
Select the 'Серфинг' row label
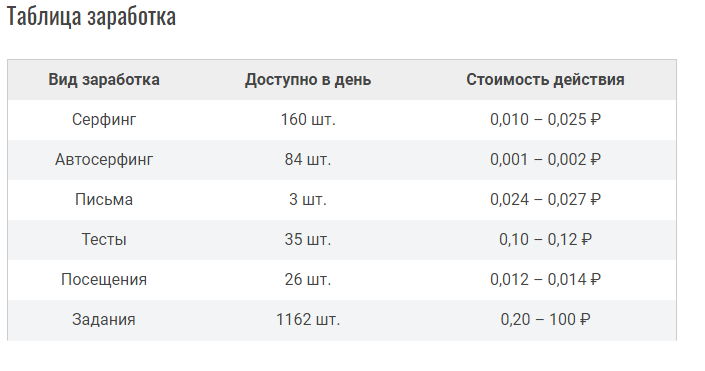[104, 120]
